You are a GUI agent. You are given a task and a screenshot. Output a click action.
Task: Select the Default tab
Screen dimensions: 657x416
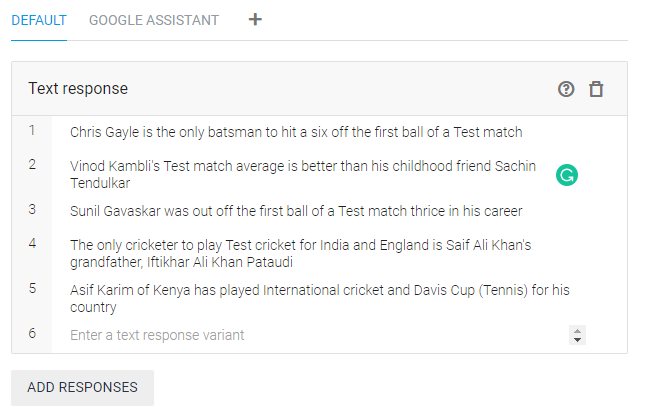(39, 20)
